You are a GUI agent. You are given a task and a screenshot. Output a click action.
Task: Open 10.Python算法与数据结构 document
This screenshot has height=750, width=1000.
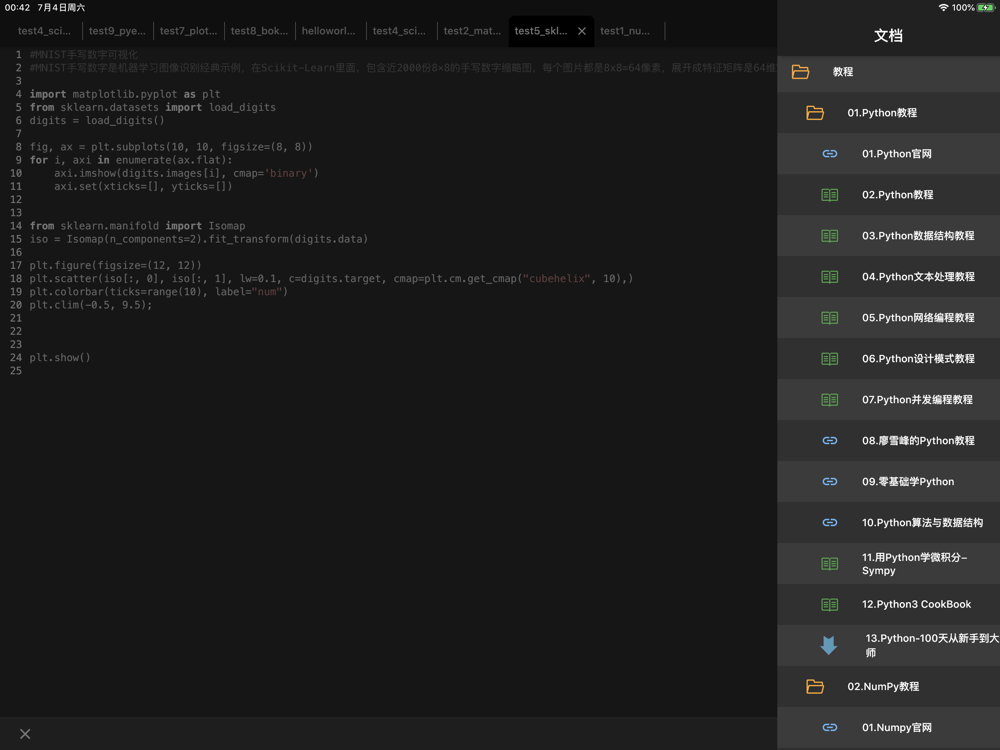point(921,523)
